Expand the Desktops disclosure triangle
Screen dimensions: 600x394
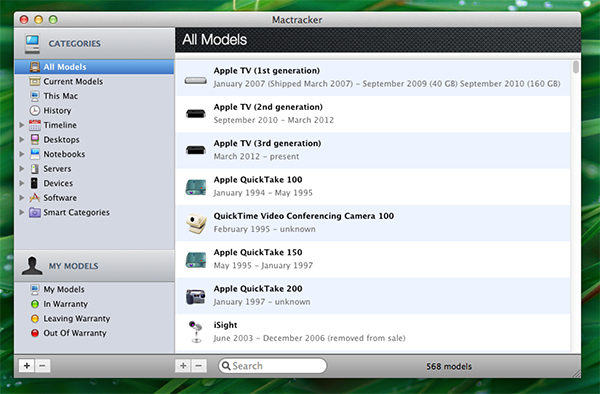[22, 140]
